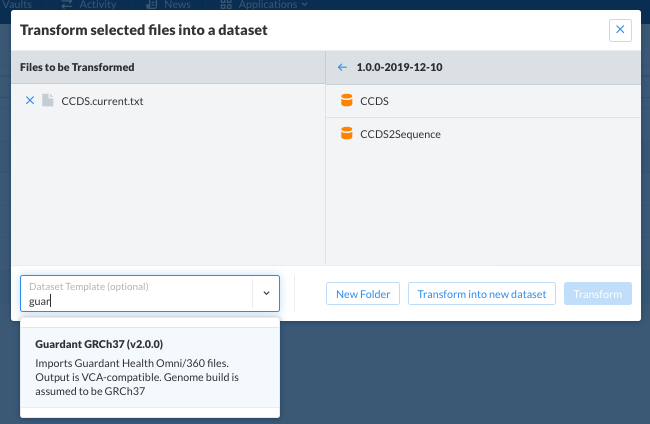This screenshot has width=650, height=424.
Task: Click the New Folder button
Action: point(363,294)
